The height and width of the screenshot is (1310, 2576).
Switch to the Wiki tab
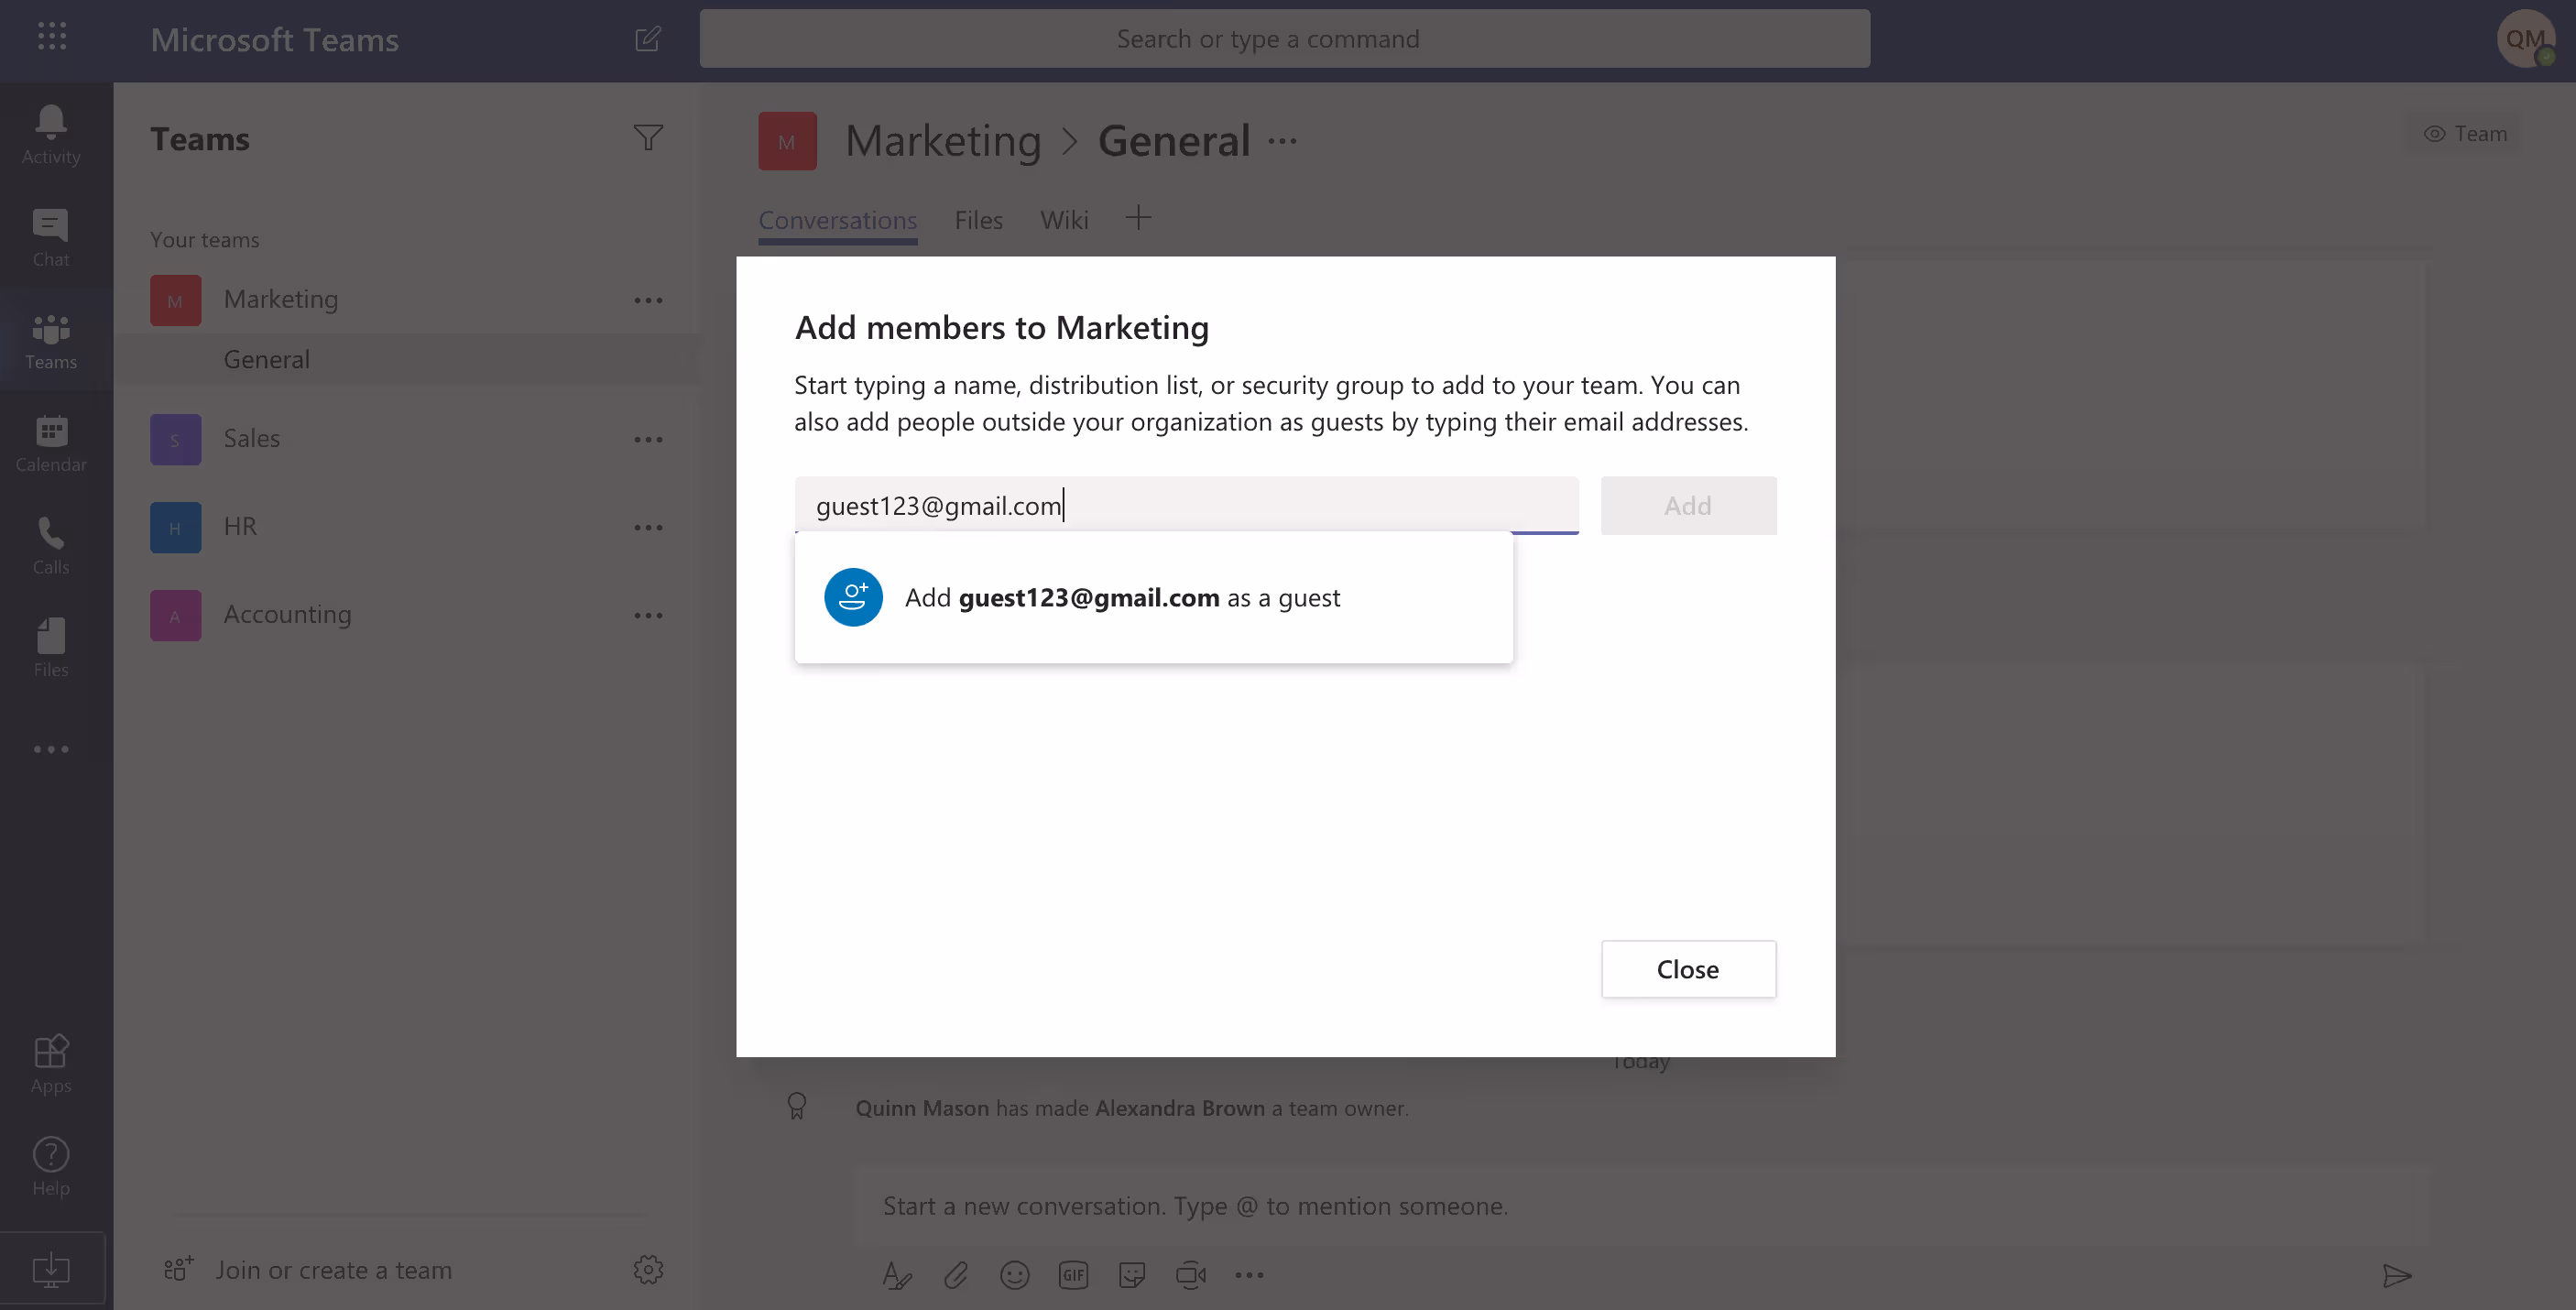coord(1063,220)
